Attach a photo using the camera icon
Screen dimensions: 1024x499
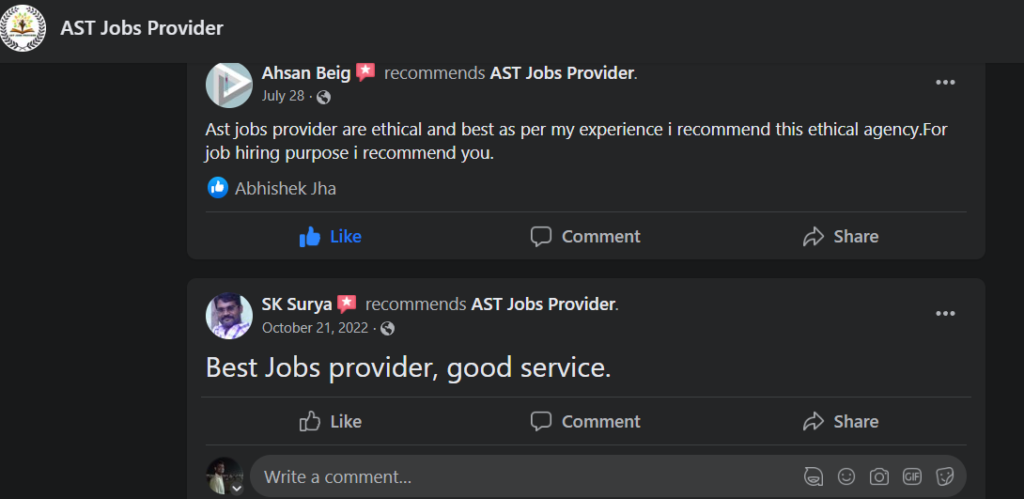[879, 477]
